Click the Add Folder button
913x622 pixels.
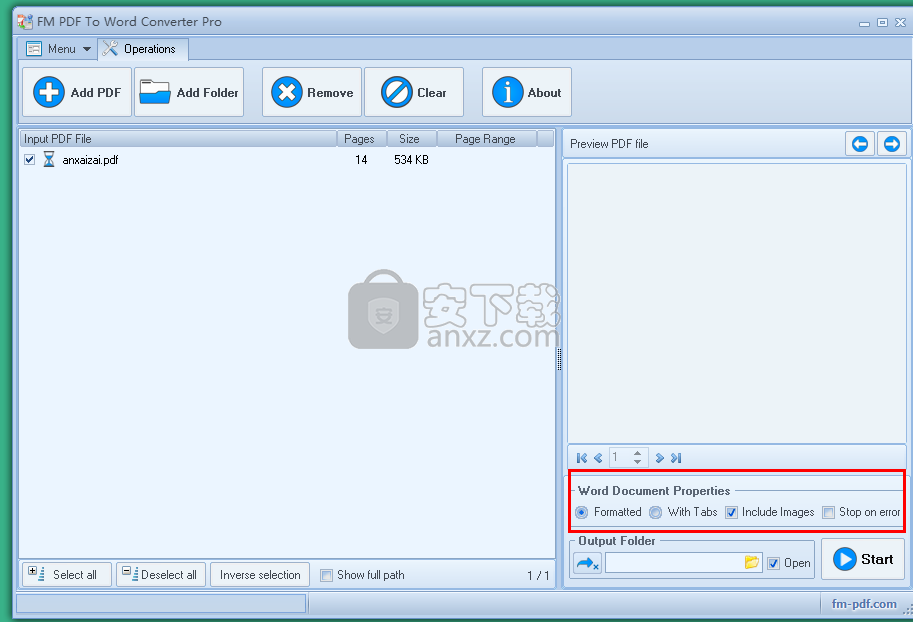189,92
